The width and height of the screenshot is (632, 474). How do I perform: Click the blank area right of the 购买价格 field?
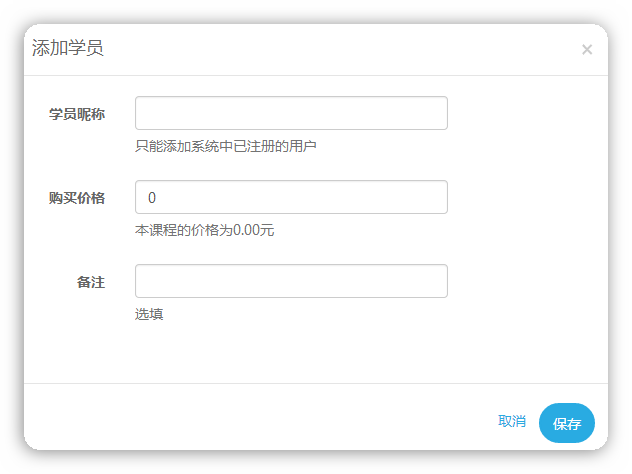click(x=526, y=197)
